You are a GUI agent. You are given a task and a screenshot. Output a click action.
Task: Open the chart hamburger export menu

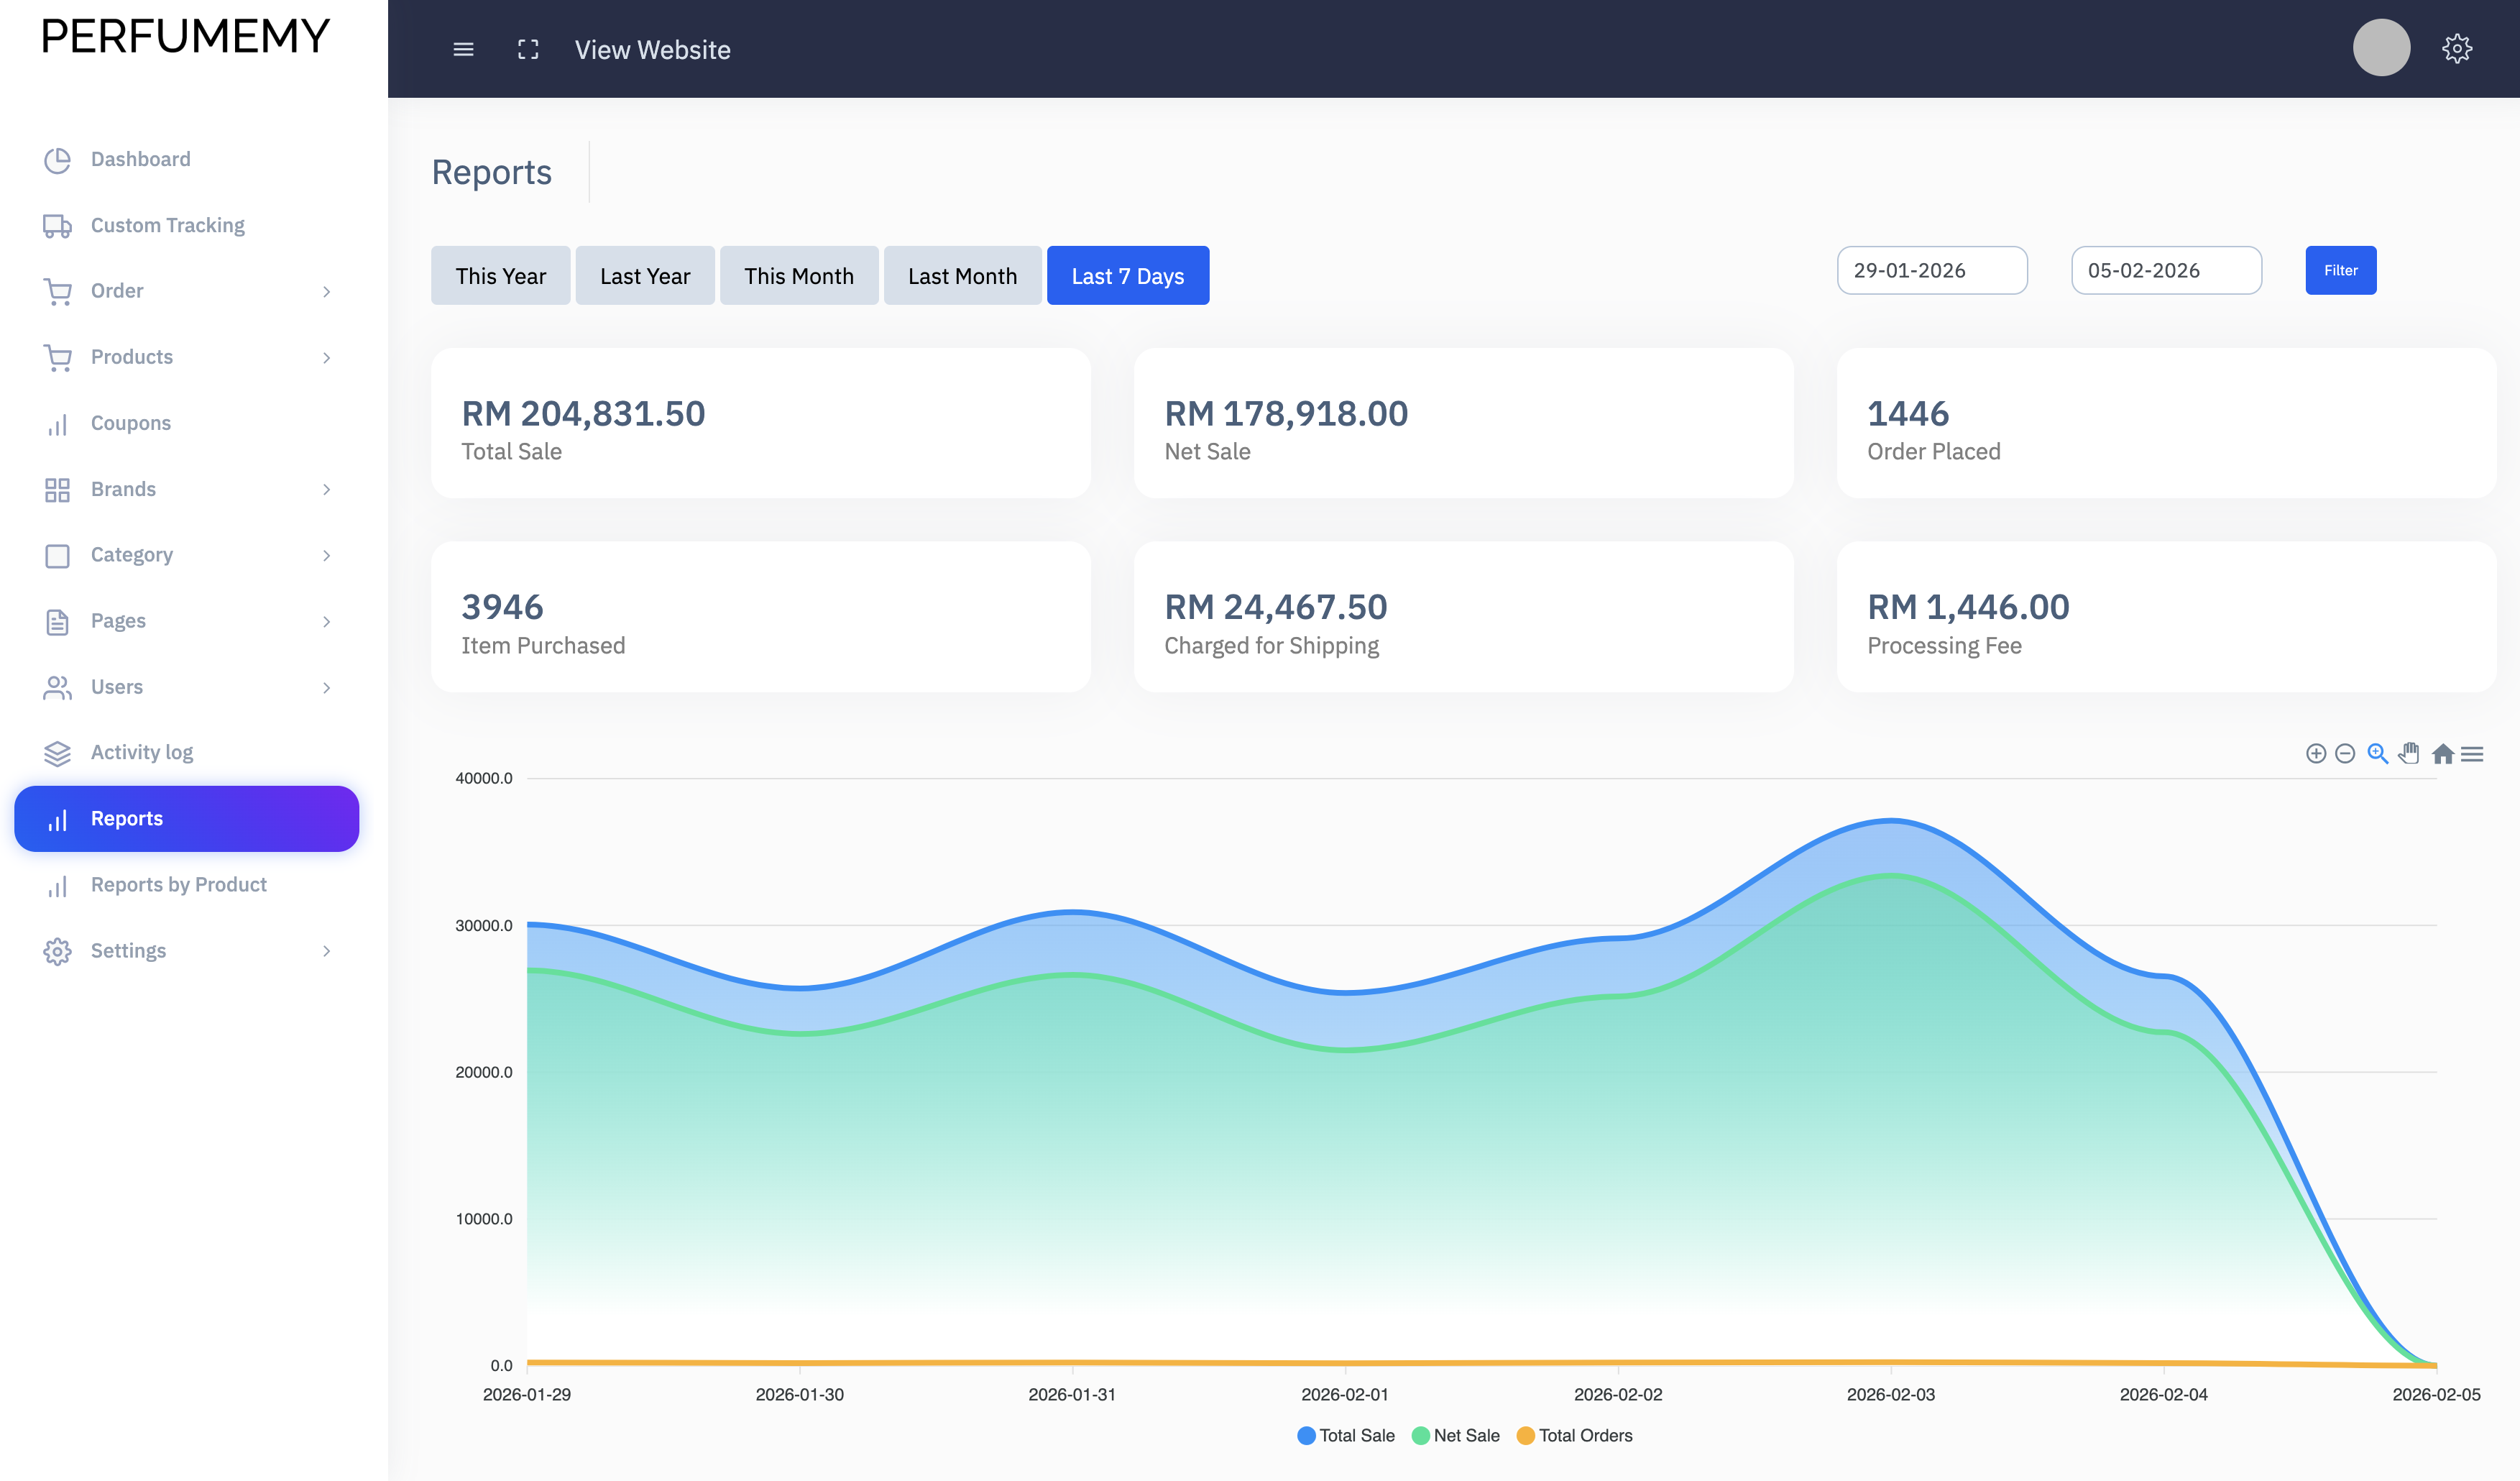[2472, 754]
